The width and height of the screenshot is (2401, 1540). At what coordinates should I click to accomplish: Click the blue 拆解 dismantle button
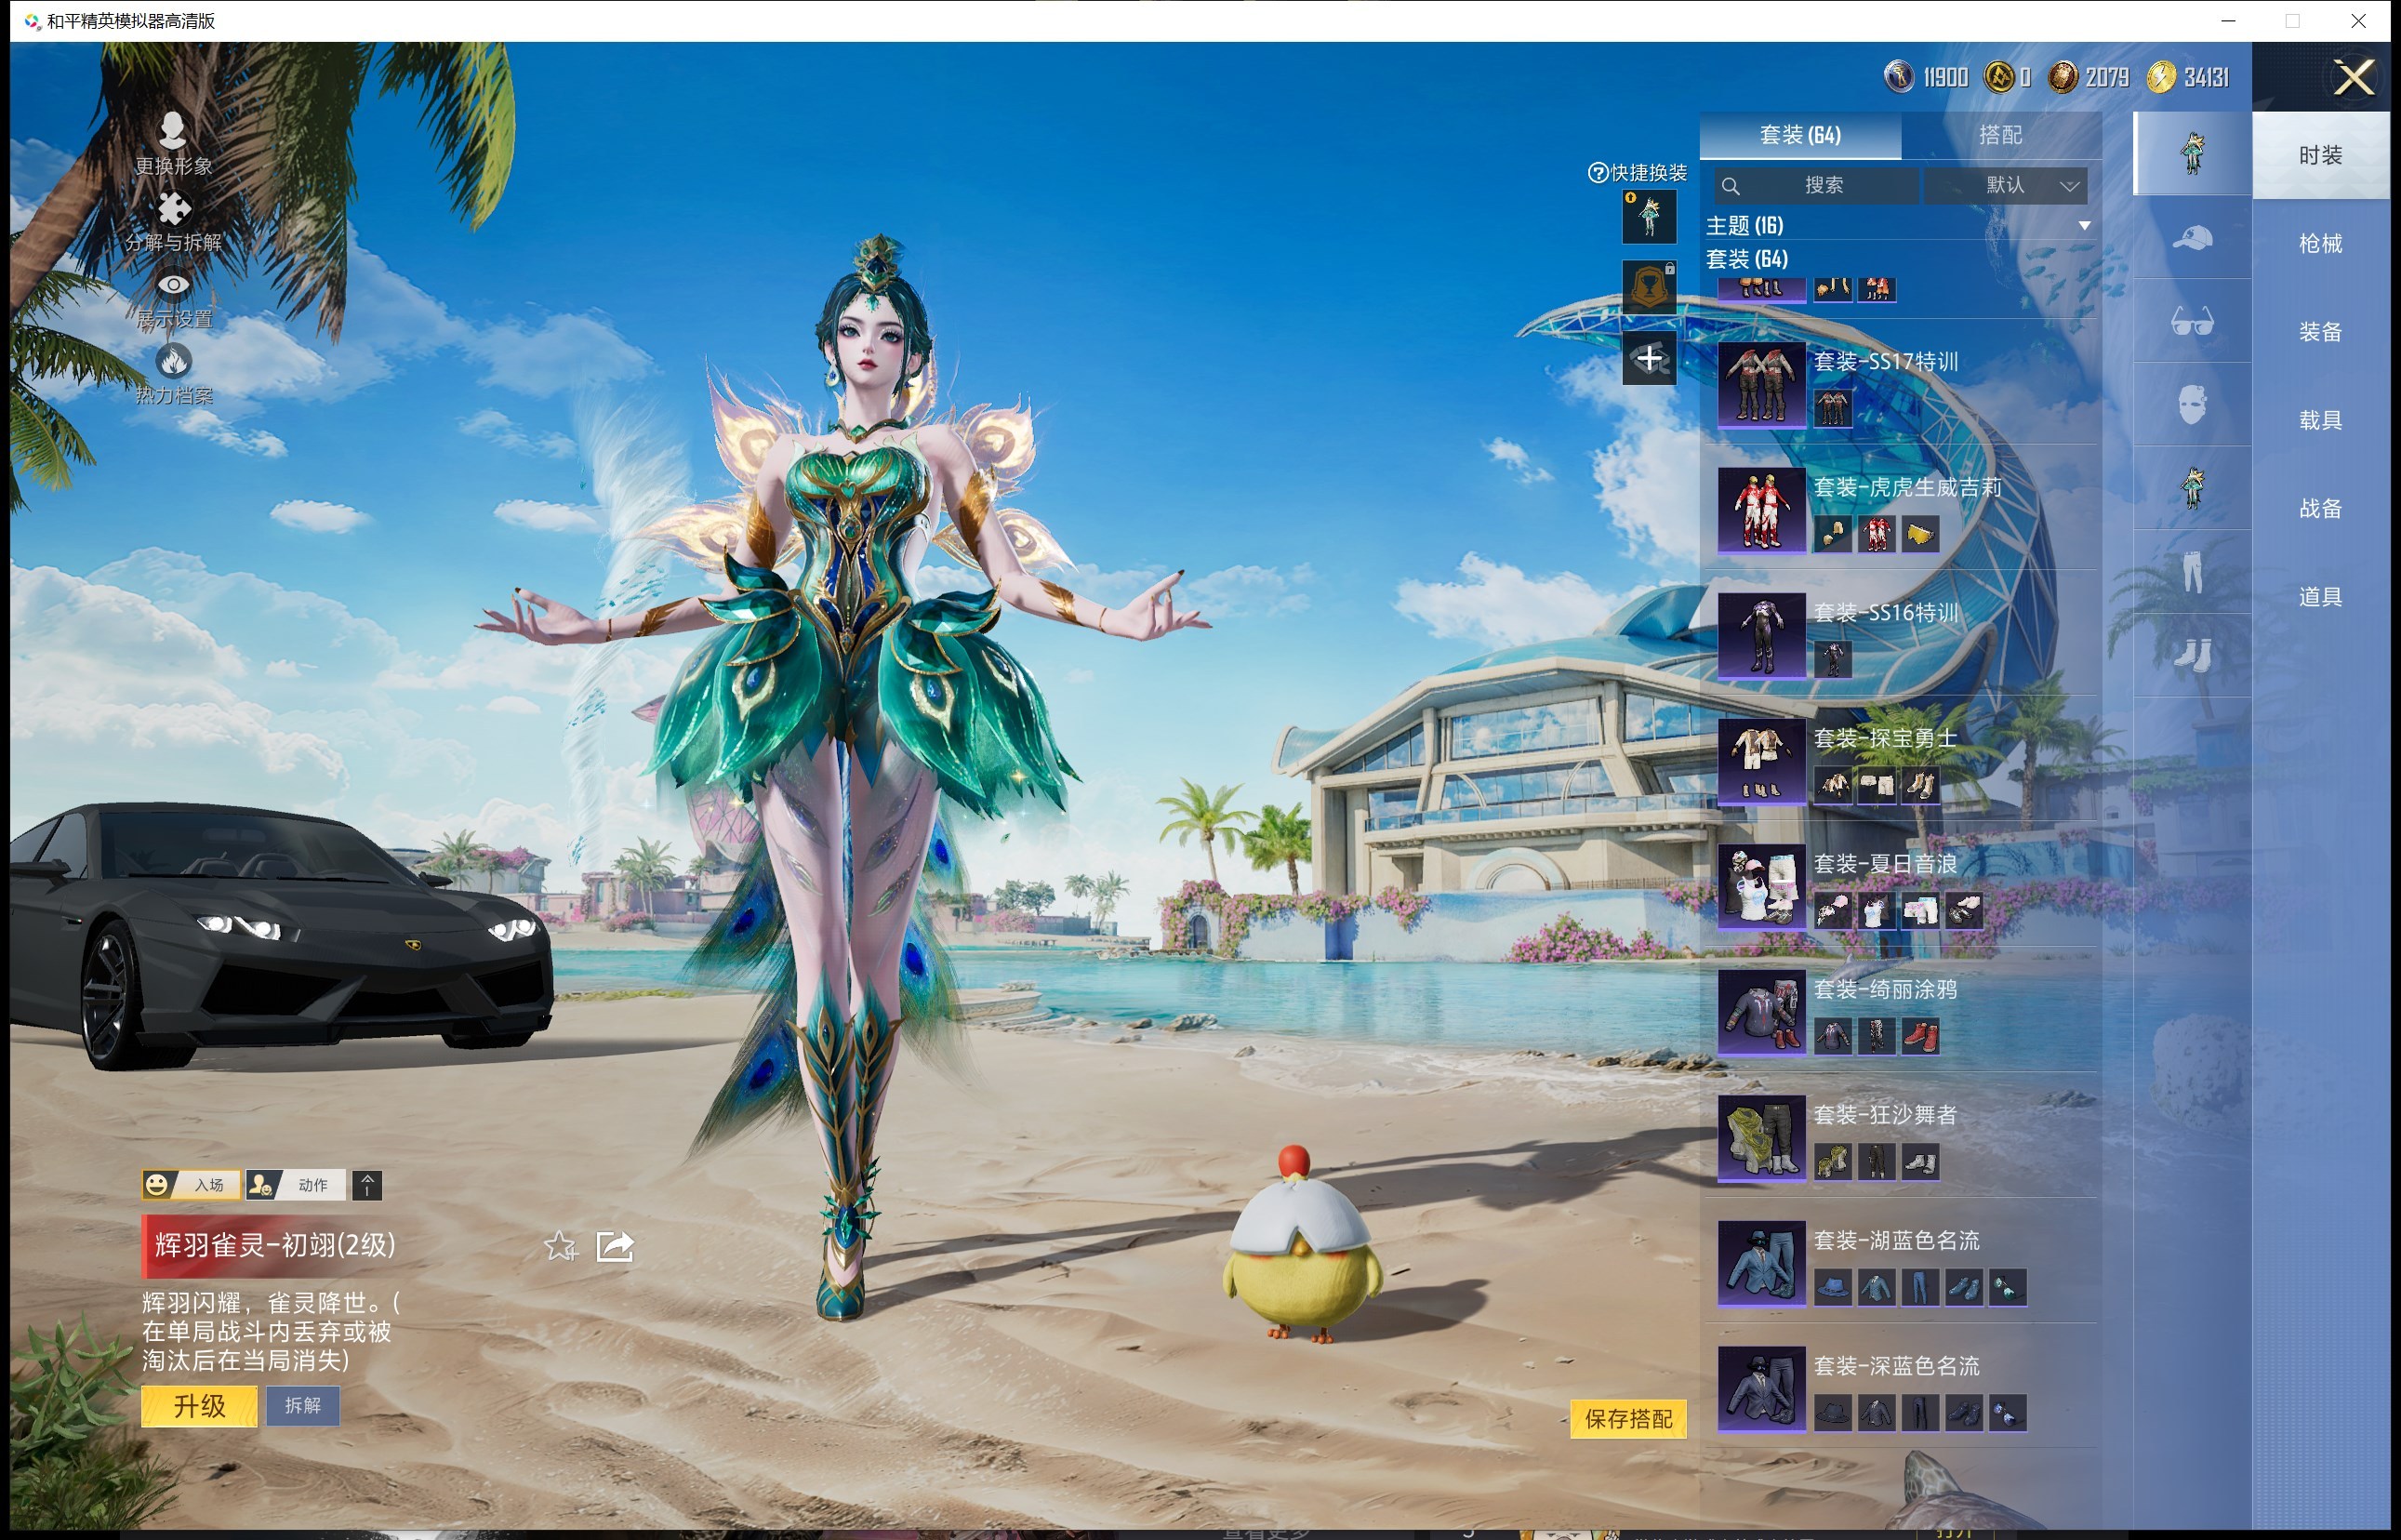coord(302,1406)
